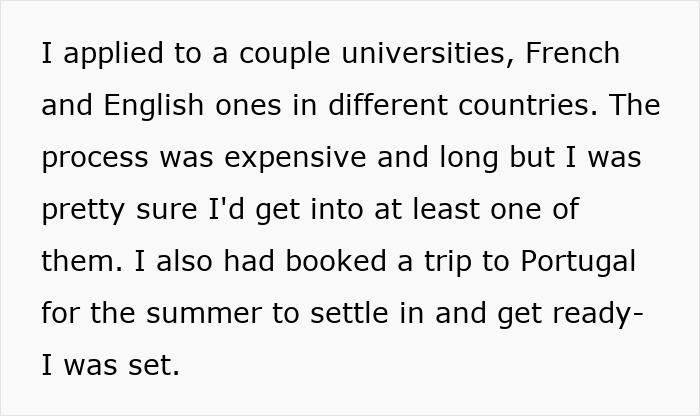Click the word 'applied' in first line

click(x=113, y=53)
